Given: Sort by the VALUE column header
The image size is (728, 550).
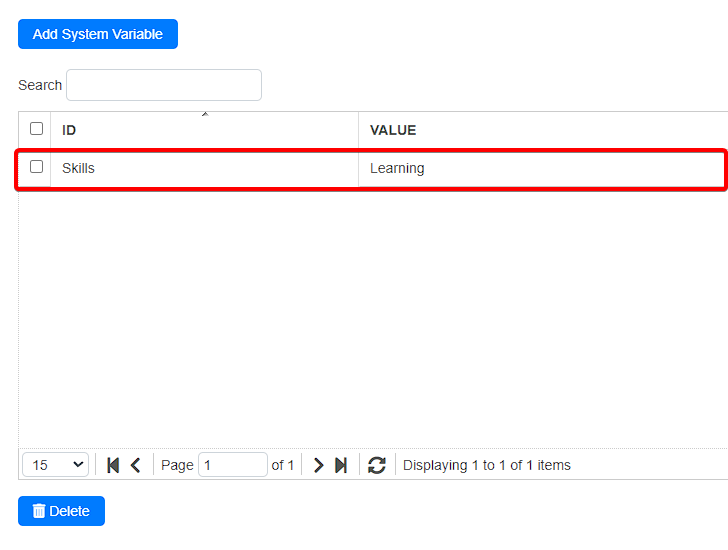Looking at the screenshot, I should 393,130.
